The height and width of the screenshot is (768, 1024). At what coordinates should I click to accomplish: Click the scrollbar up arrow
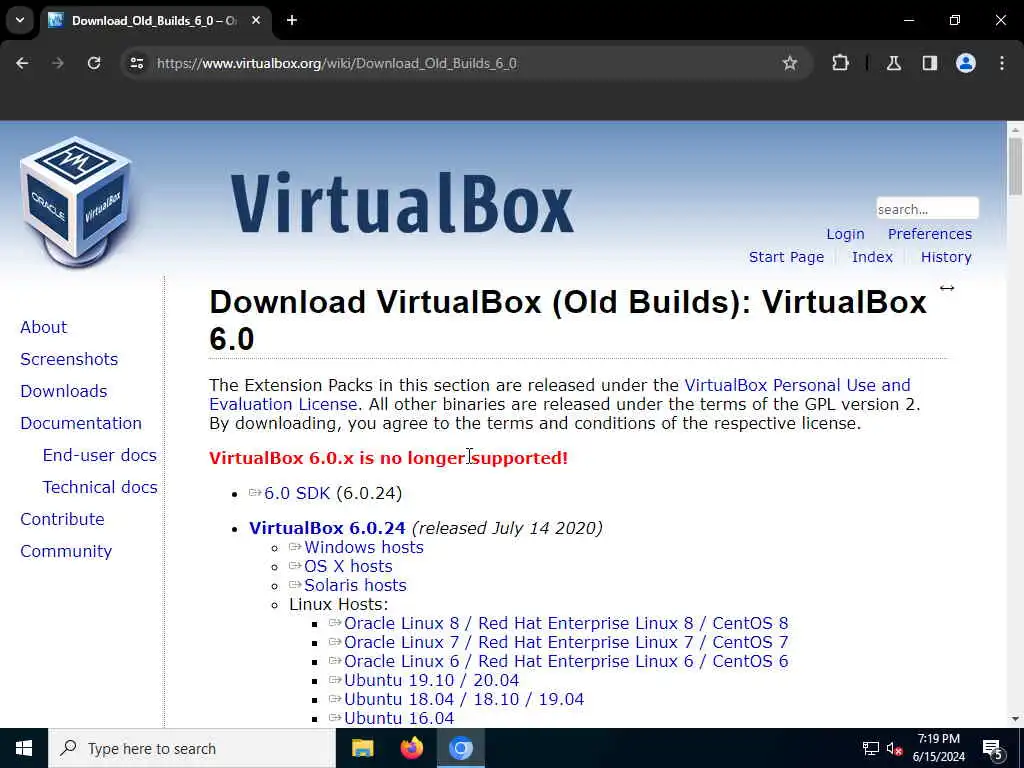point(1015,129)
